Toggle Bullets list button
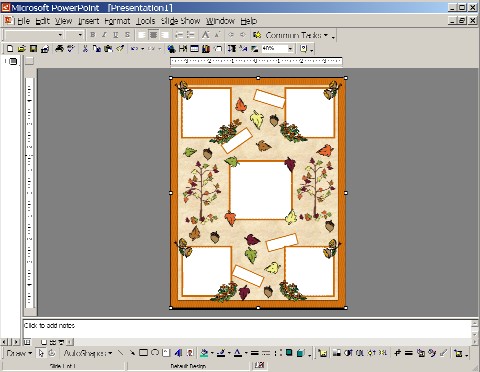 (x=191, y=35)
